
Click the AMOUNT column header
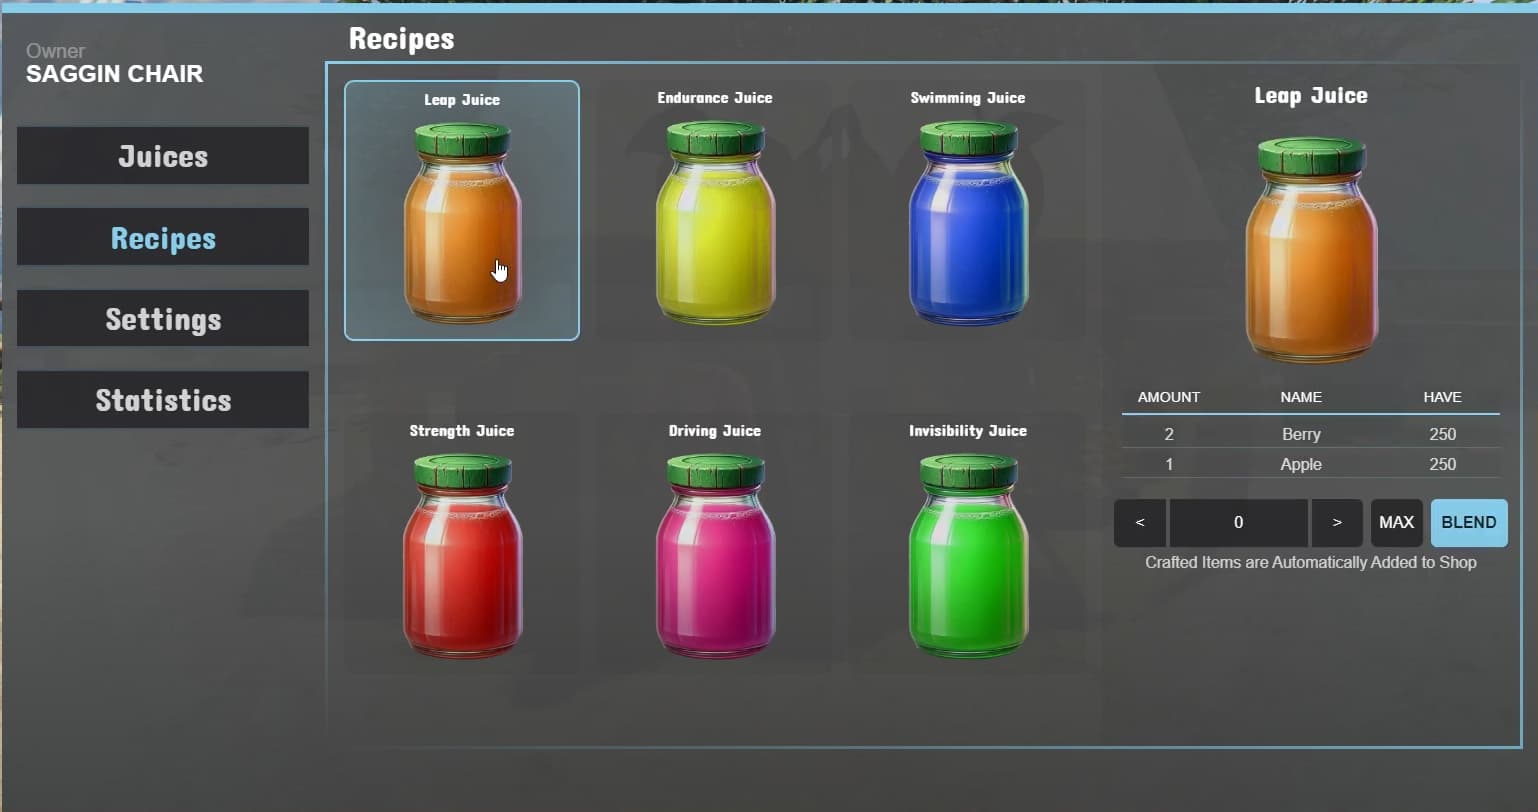point(1169,397)
